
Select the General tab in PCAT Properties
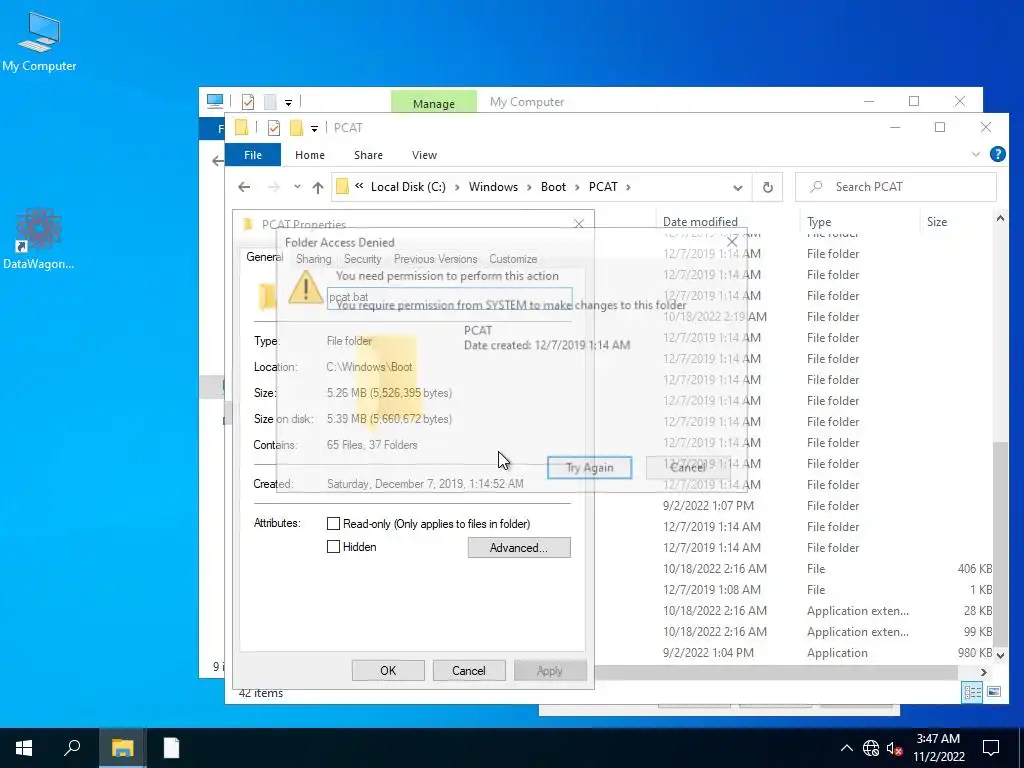(264, 257)
